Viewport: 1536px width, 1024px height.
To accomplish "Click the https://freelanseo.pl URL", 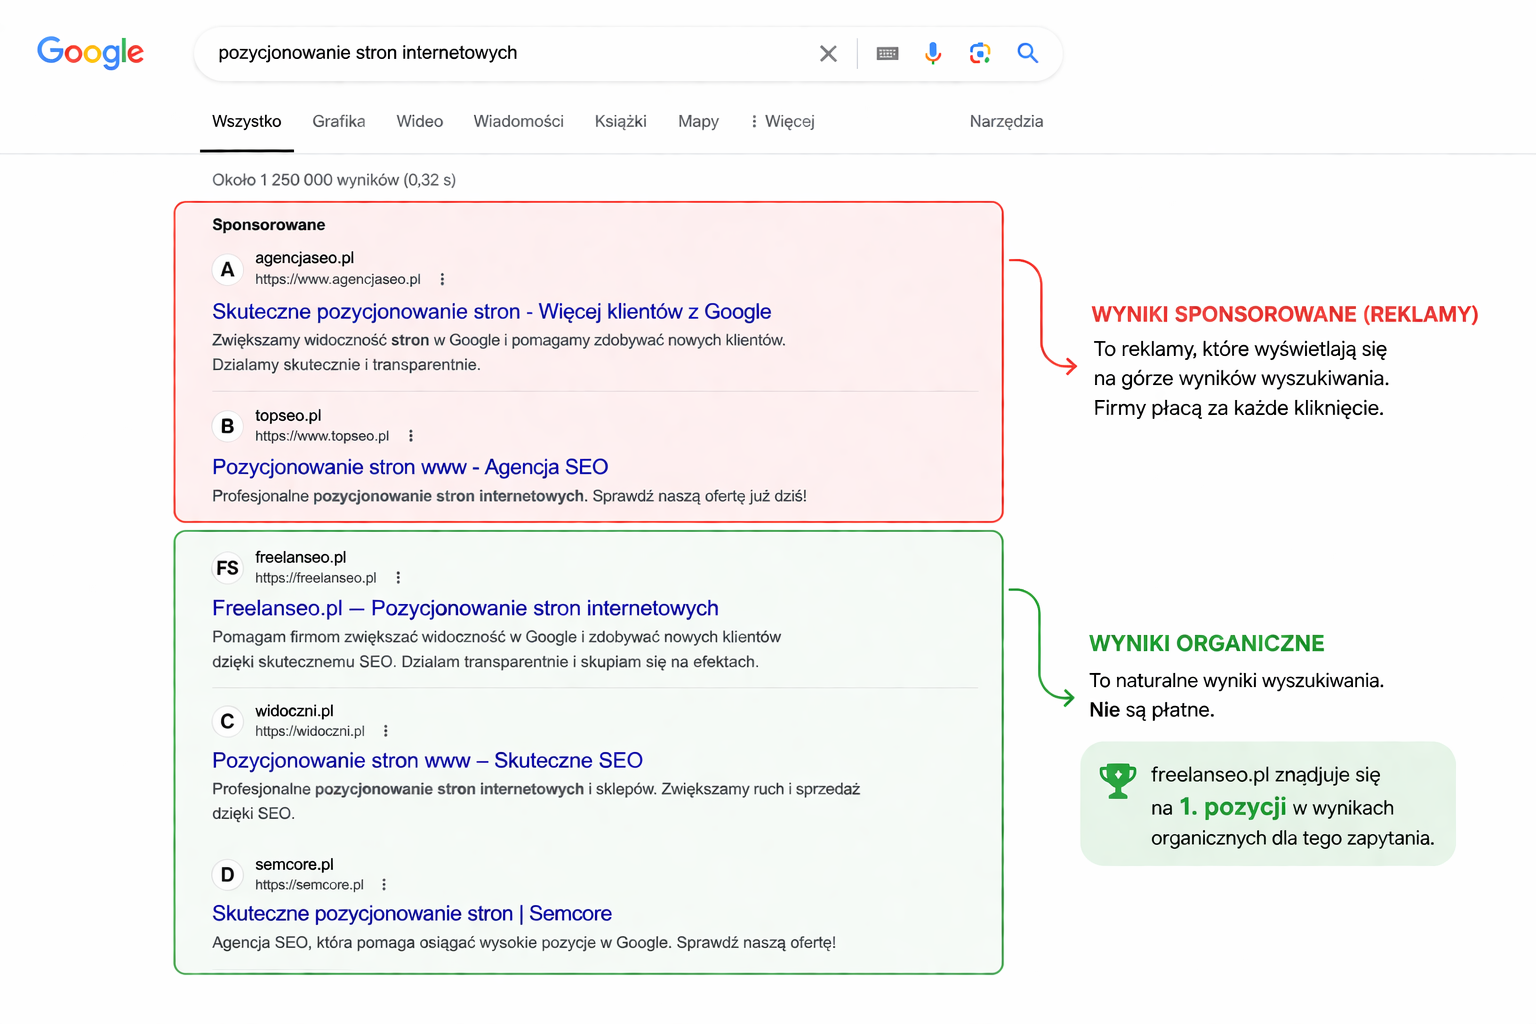I will (x=316, y=578).
